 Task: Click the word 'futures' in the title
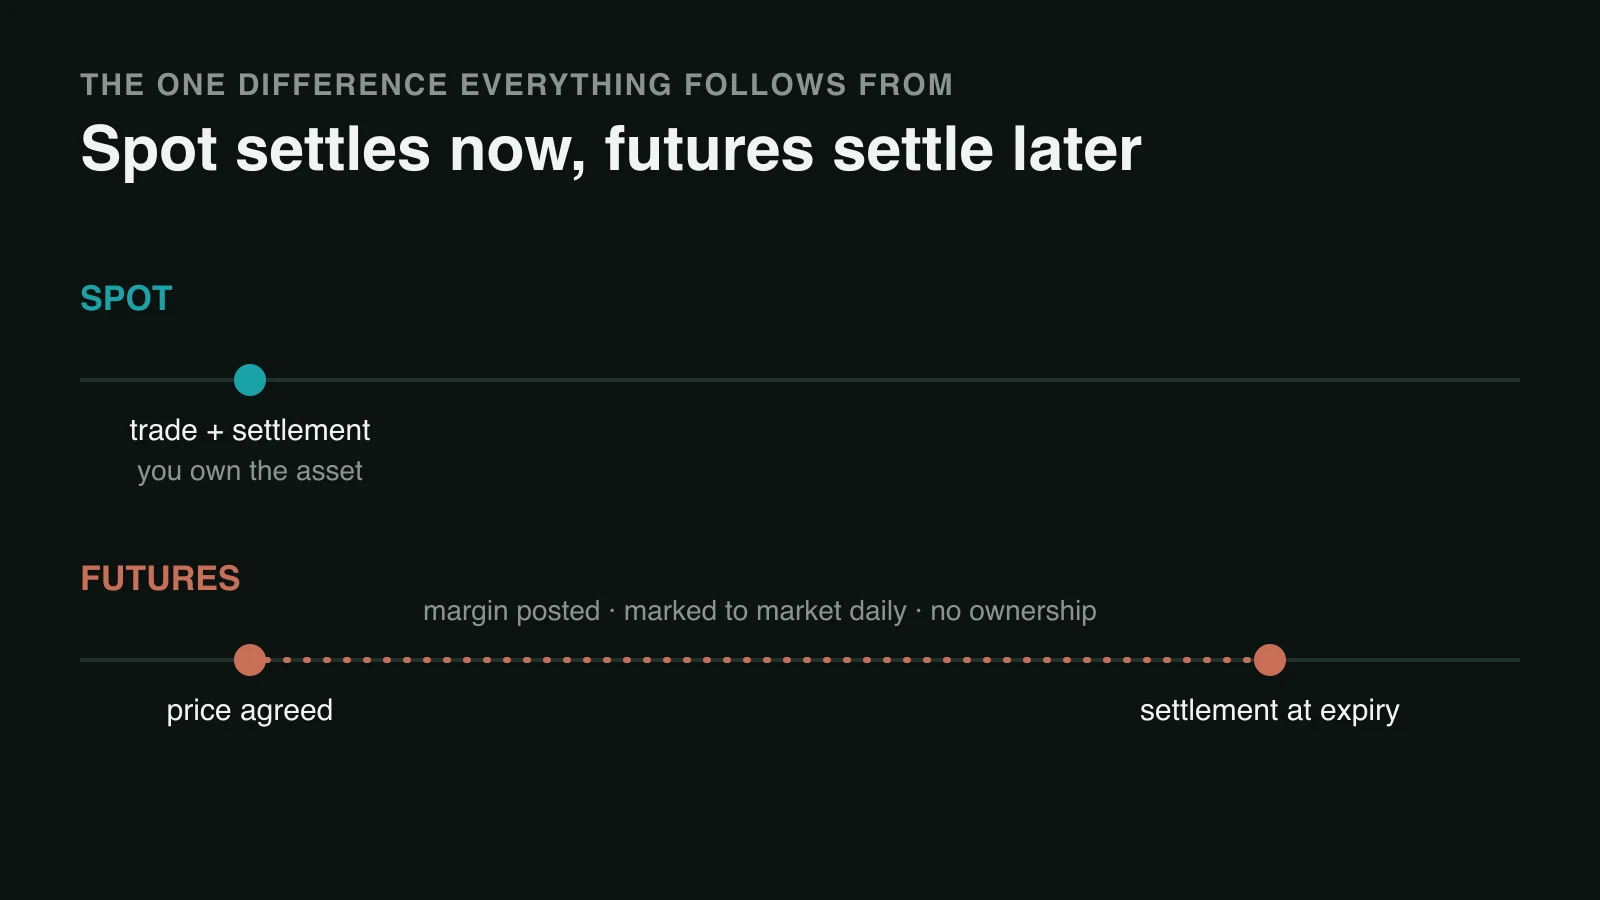(709, 149)
